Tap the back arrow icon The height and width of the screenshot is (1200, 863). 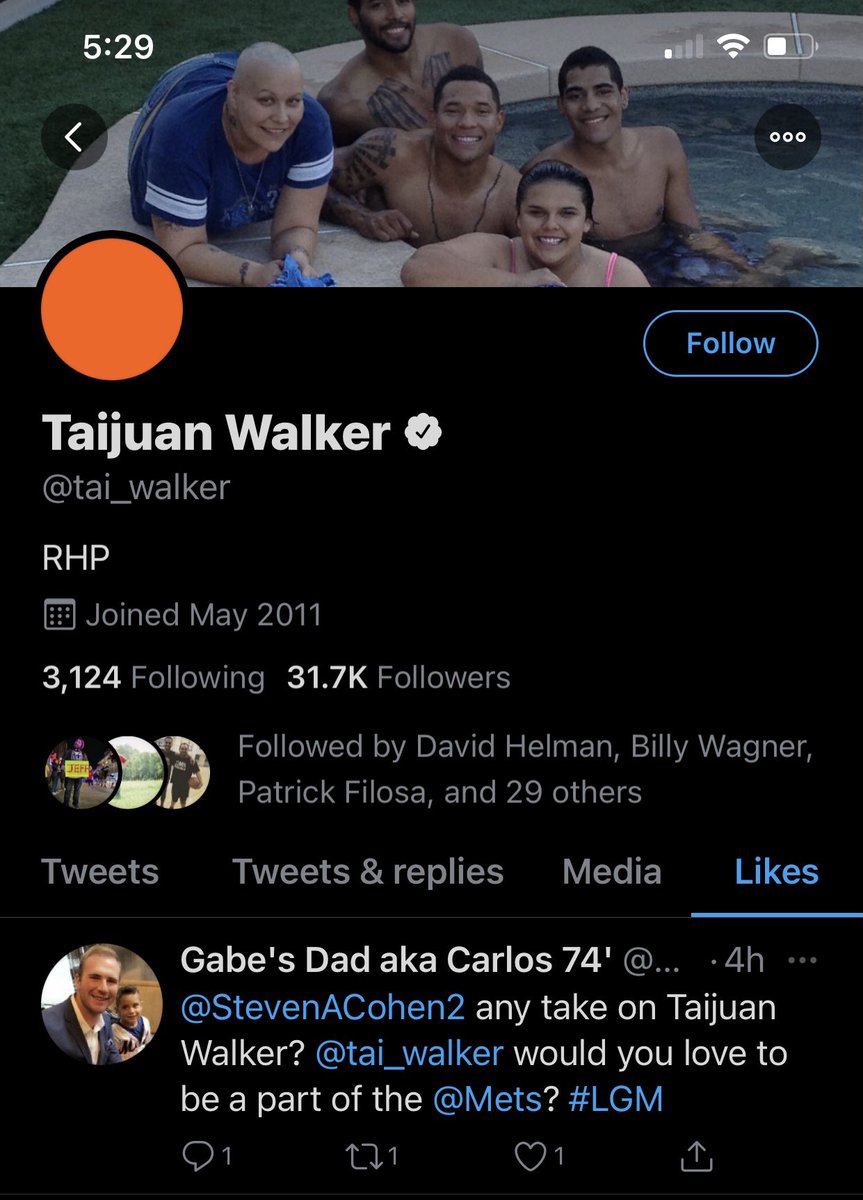click(73, 137)
